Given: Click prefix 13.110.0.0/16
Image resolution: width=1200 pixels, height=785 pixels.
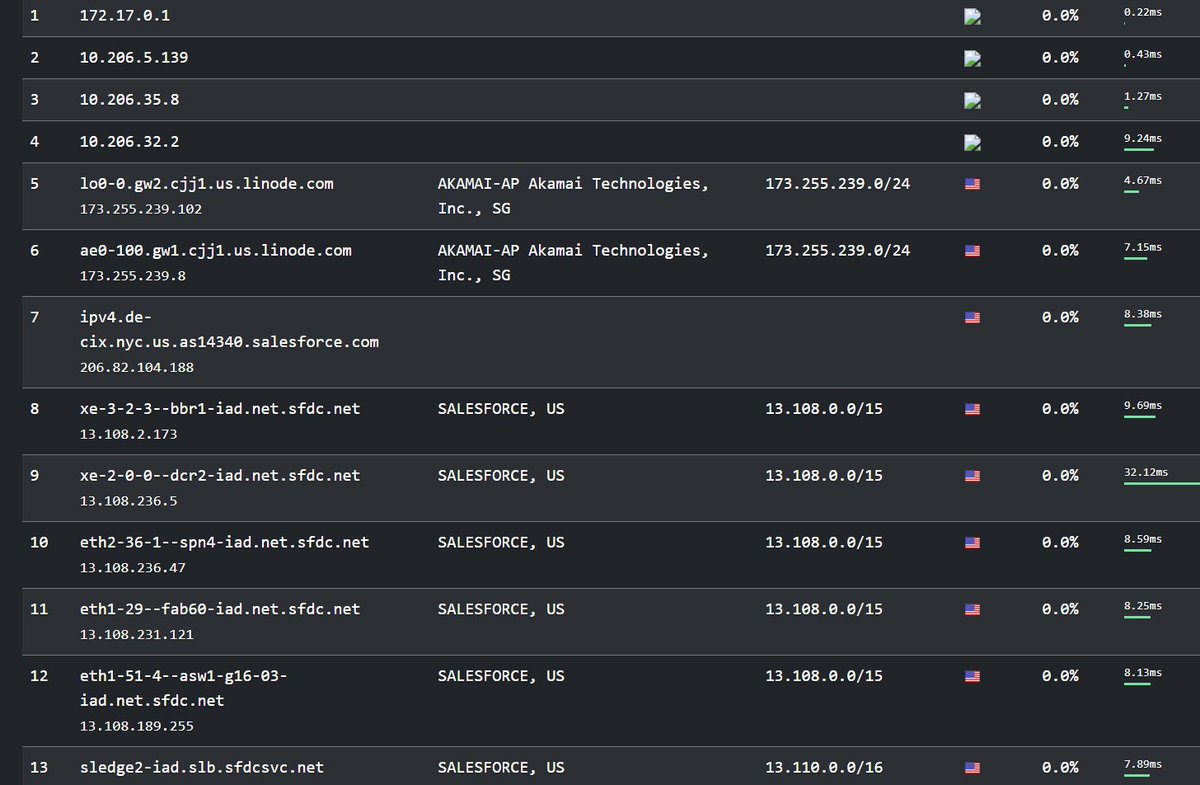Looking at the screenshot, I should click(824, 767).
